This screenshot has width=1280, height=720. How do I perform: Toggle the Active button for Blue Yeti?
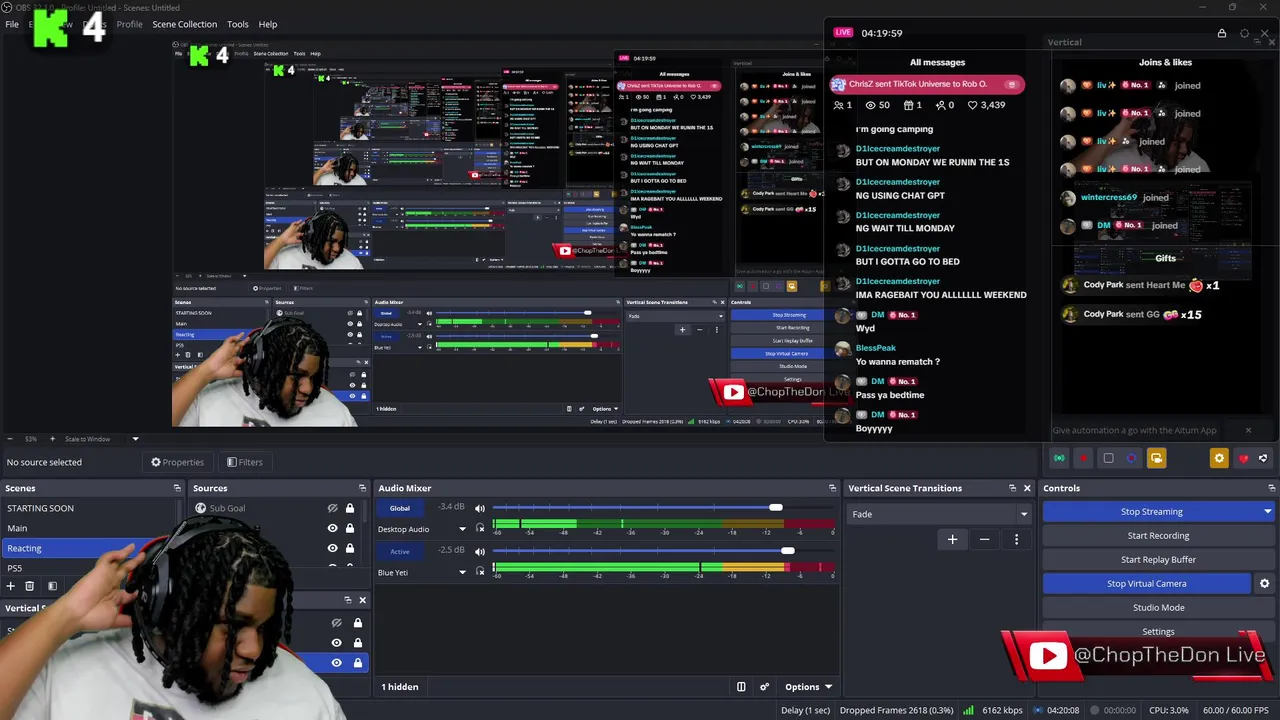399,551
